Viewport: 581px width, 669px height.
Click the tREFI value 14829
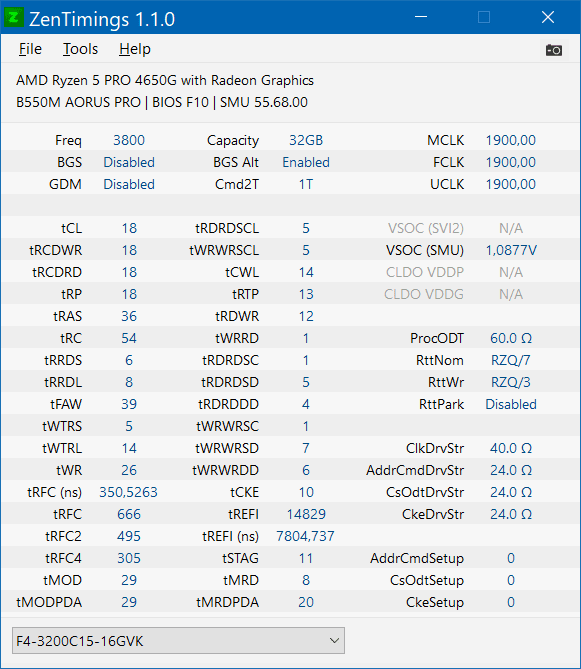[x=306, y=514]
